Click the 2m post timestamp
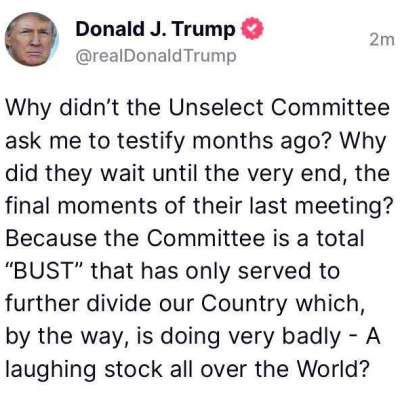The image size is (400, 400). (x=382, y=40)
